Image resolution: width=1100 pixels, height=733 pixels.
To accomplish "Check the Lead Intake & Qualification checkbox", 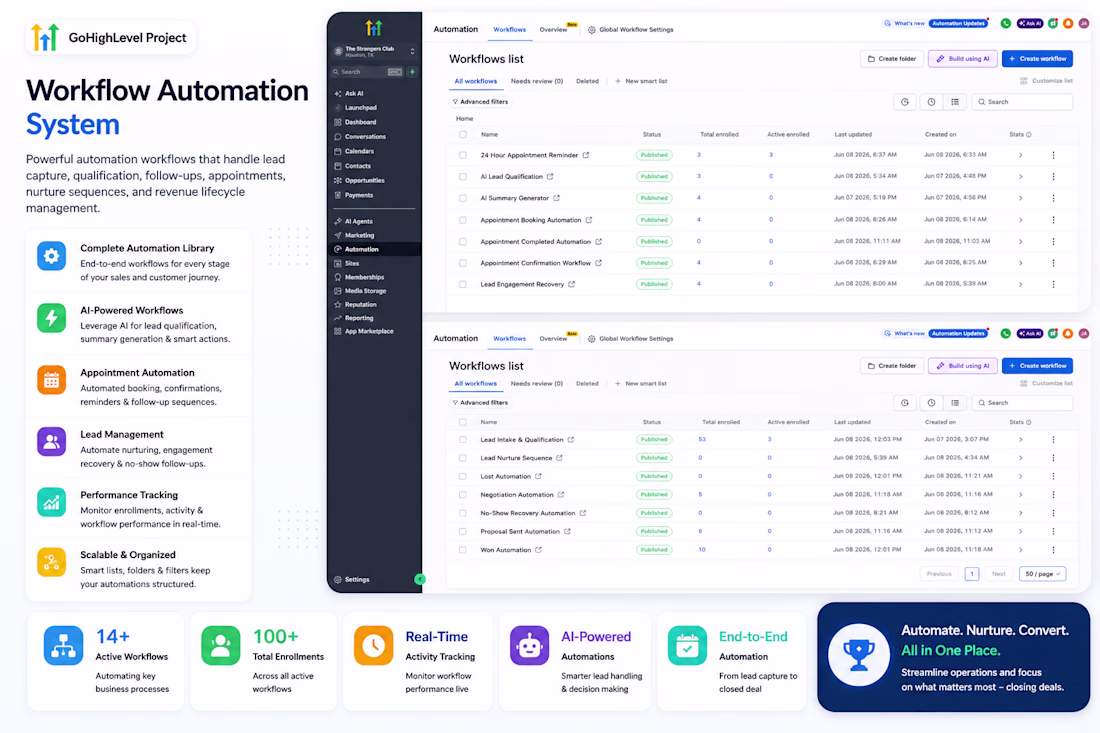I will [462, 441].
